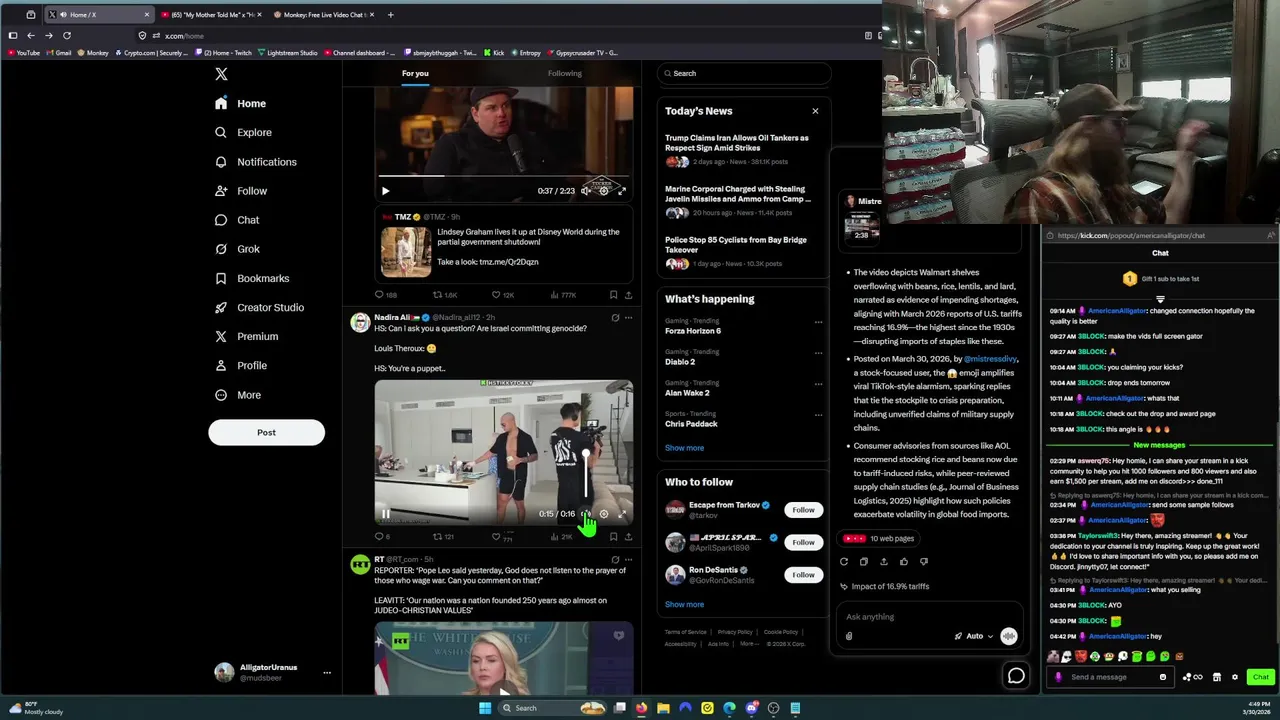Viewport: 1280px width, 720px height.
Task: Click Kick Send a message field
Action: [x=1110, y=677]
